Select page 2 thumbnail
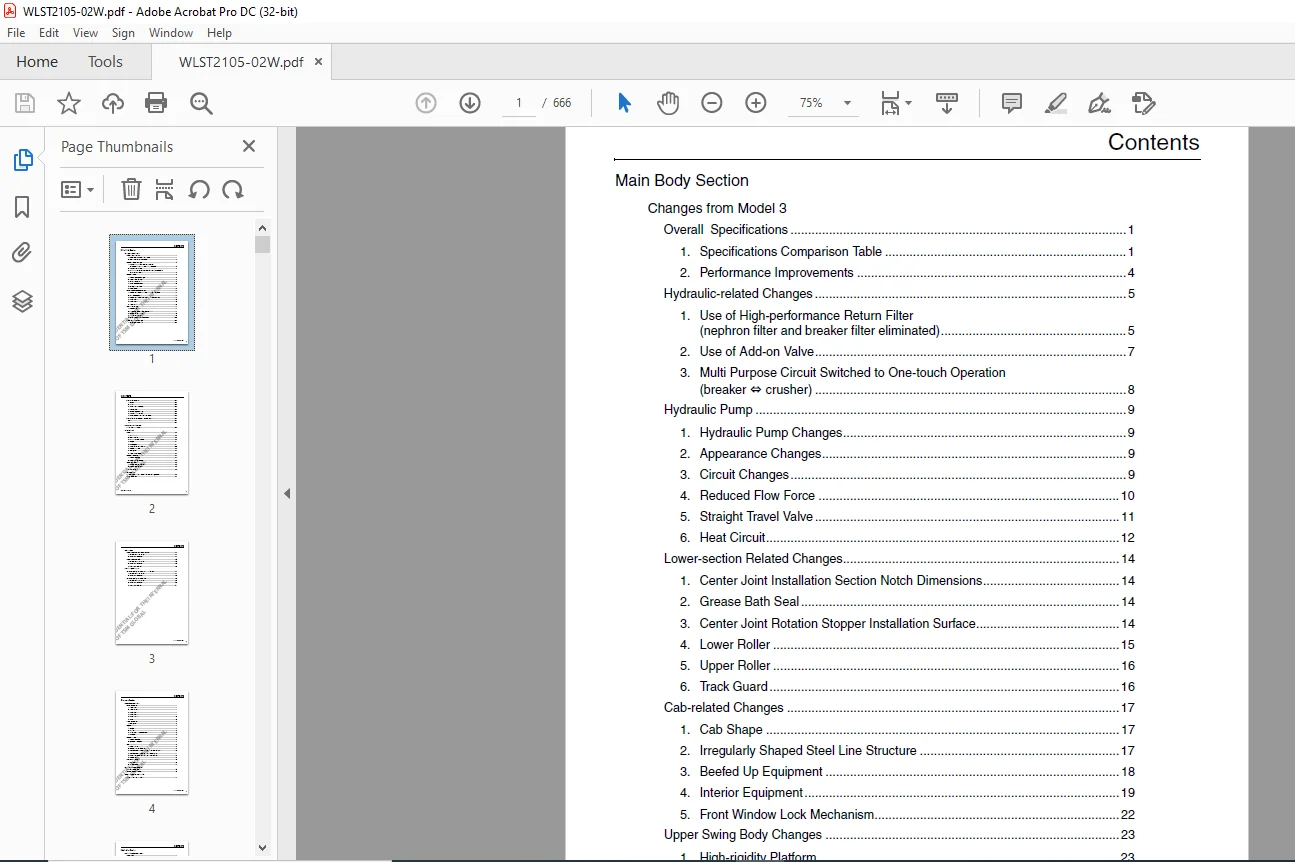 tap(152, 443)
